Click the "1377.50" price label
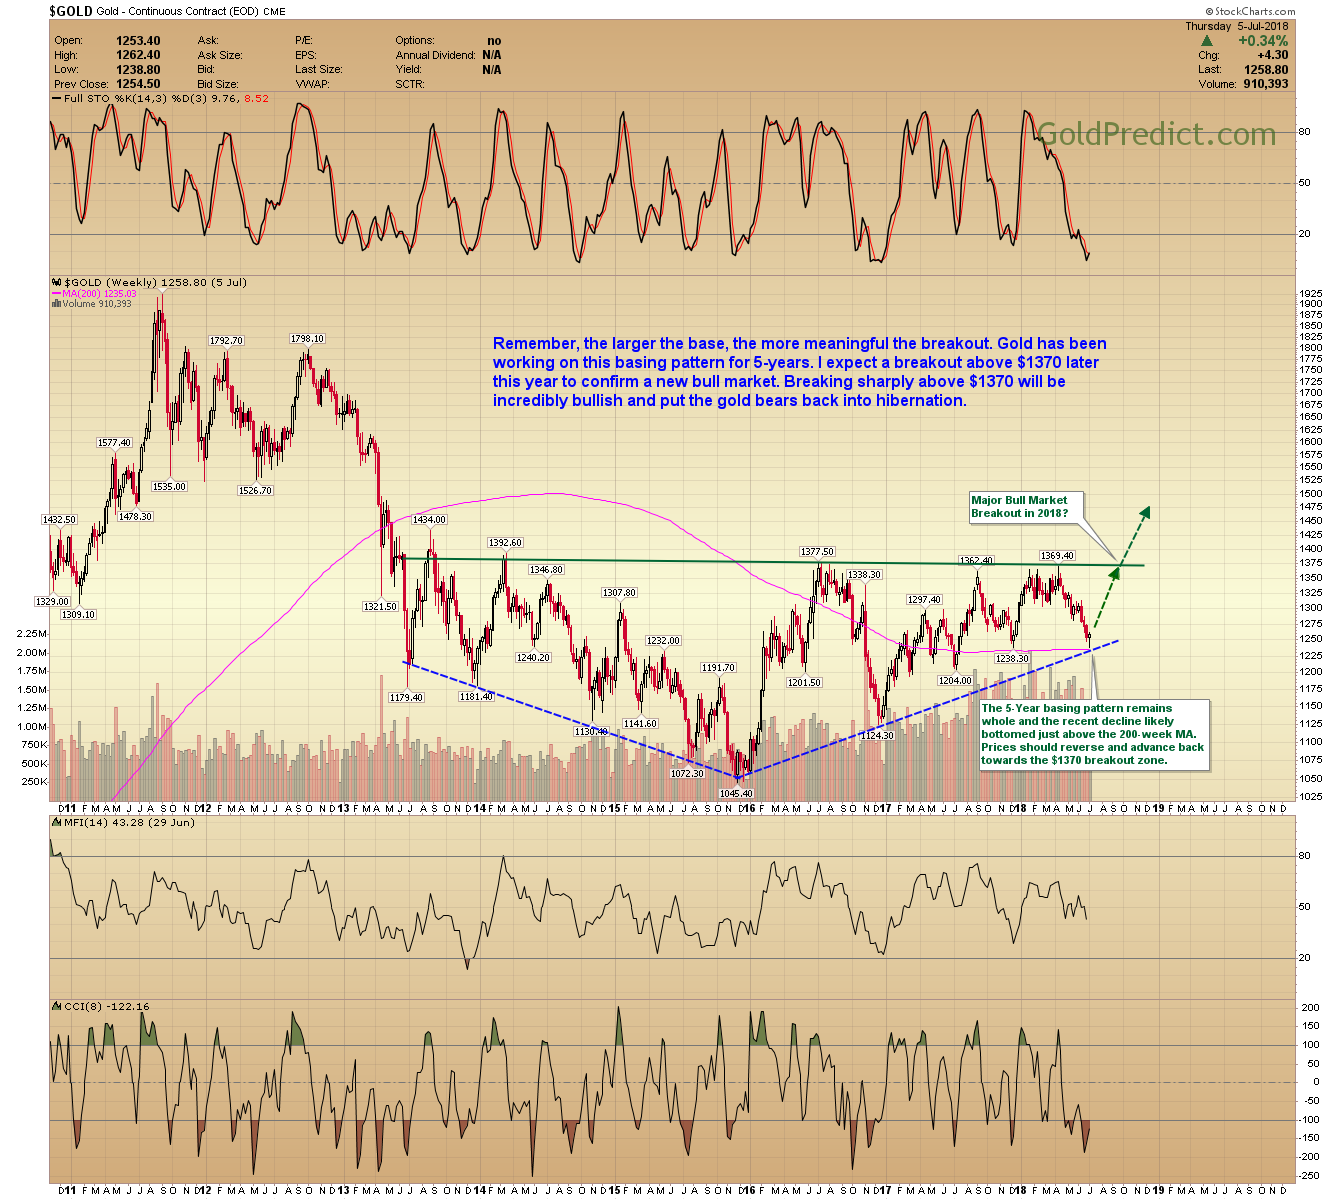The image size is (1340, 1200). coord(817,551)
